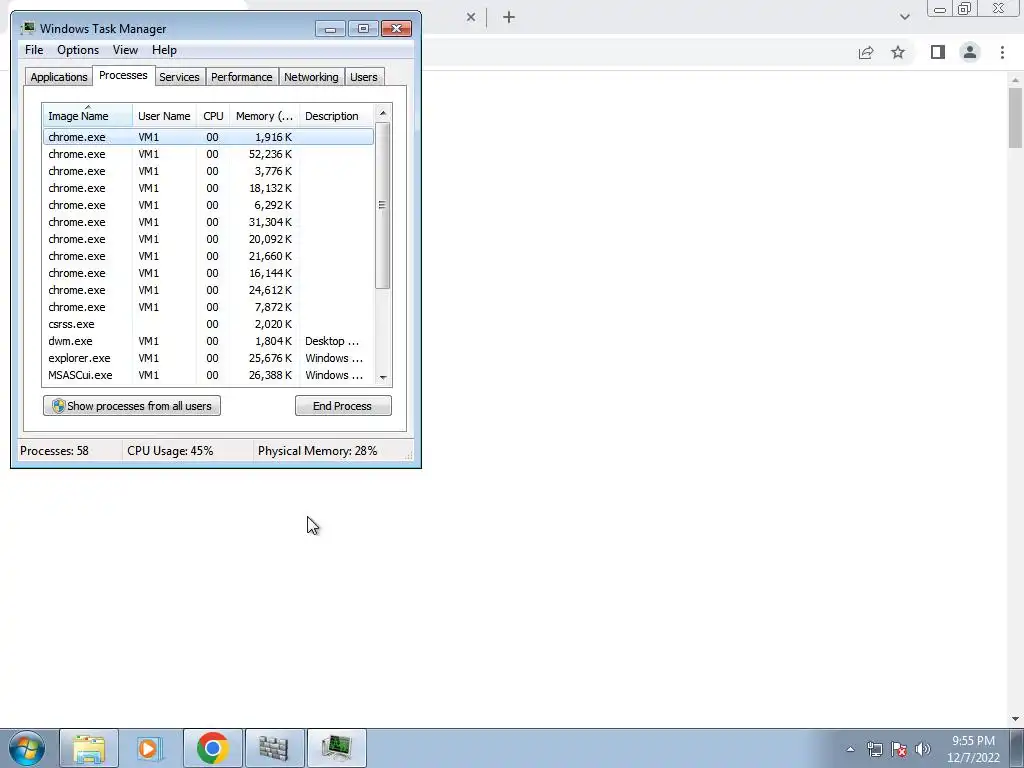The height and width of the screenshot is (768, 1024).
Task: Switch to the Applications tab
Action: tap(59, 77)
